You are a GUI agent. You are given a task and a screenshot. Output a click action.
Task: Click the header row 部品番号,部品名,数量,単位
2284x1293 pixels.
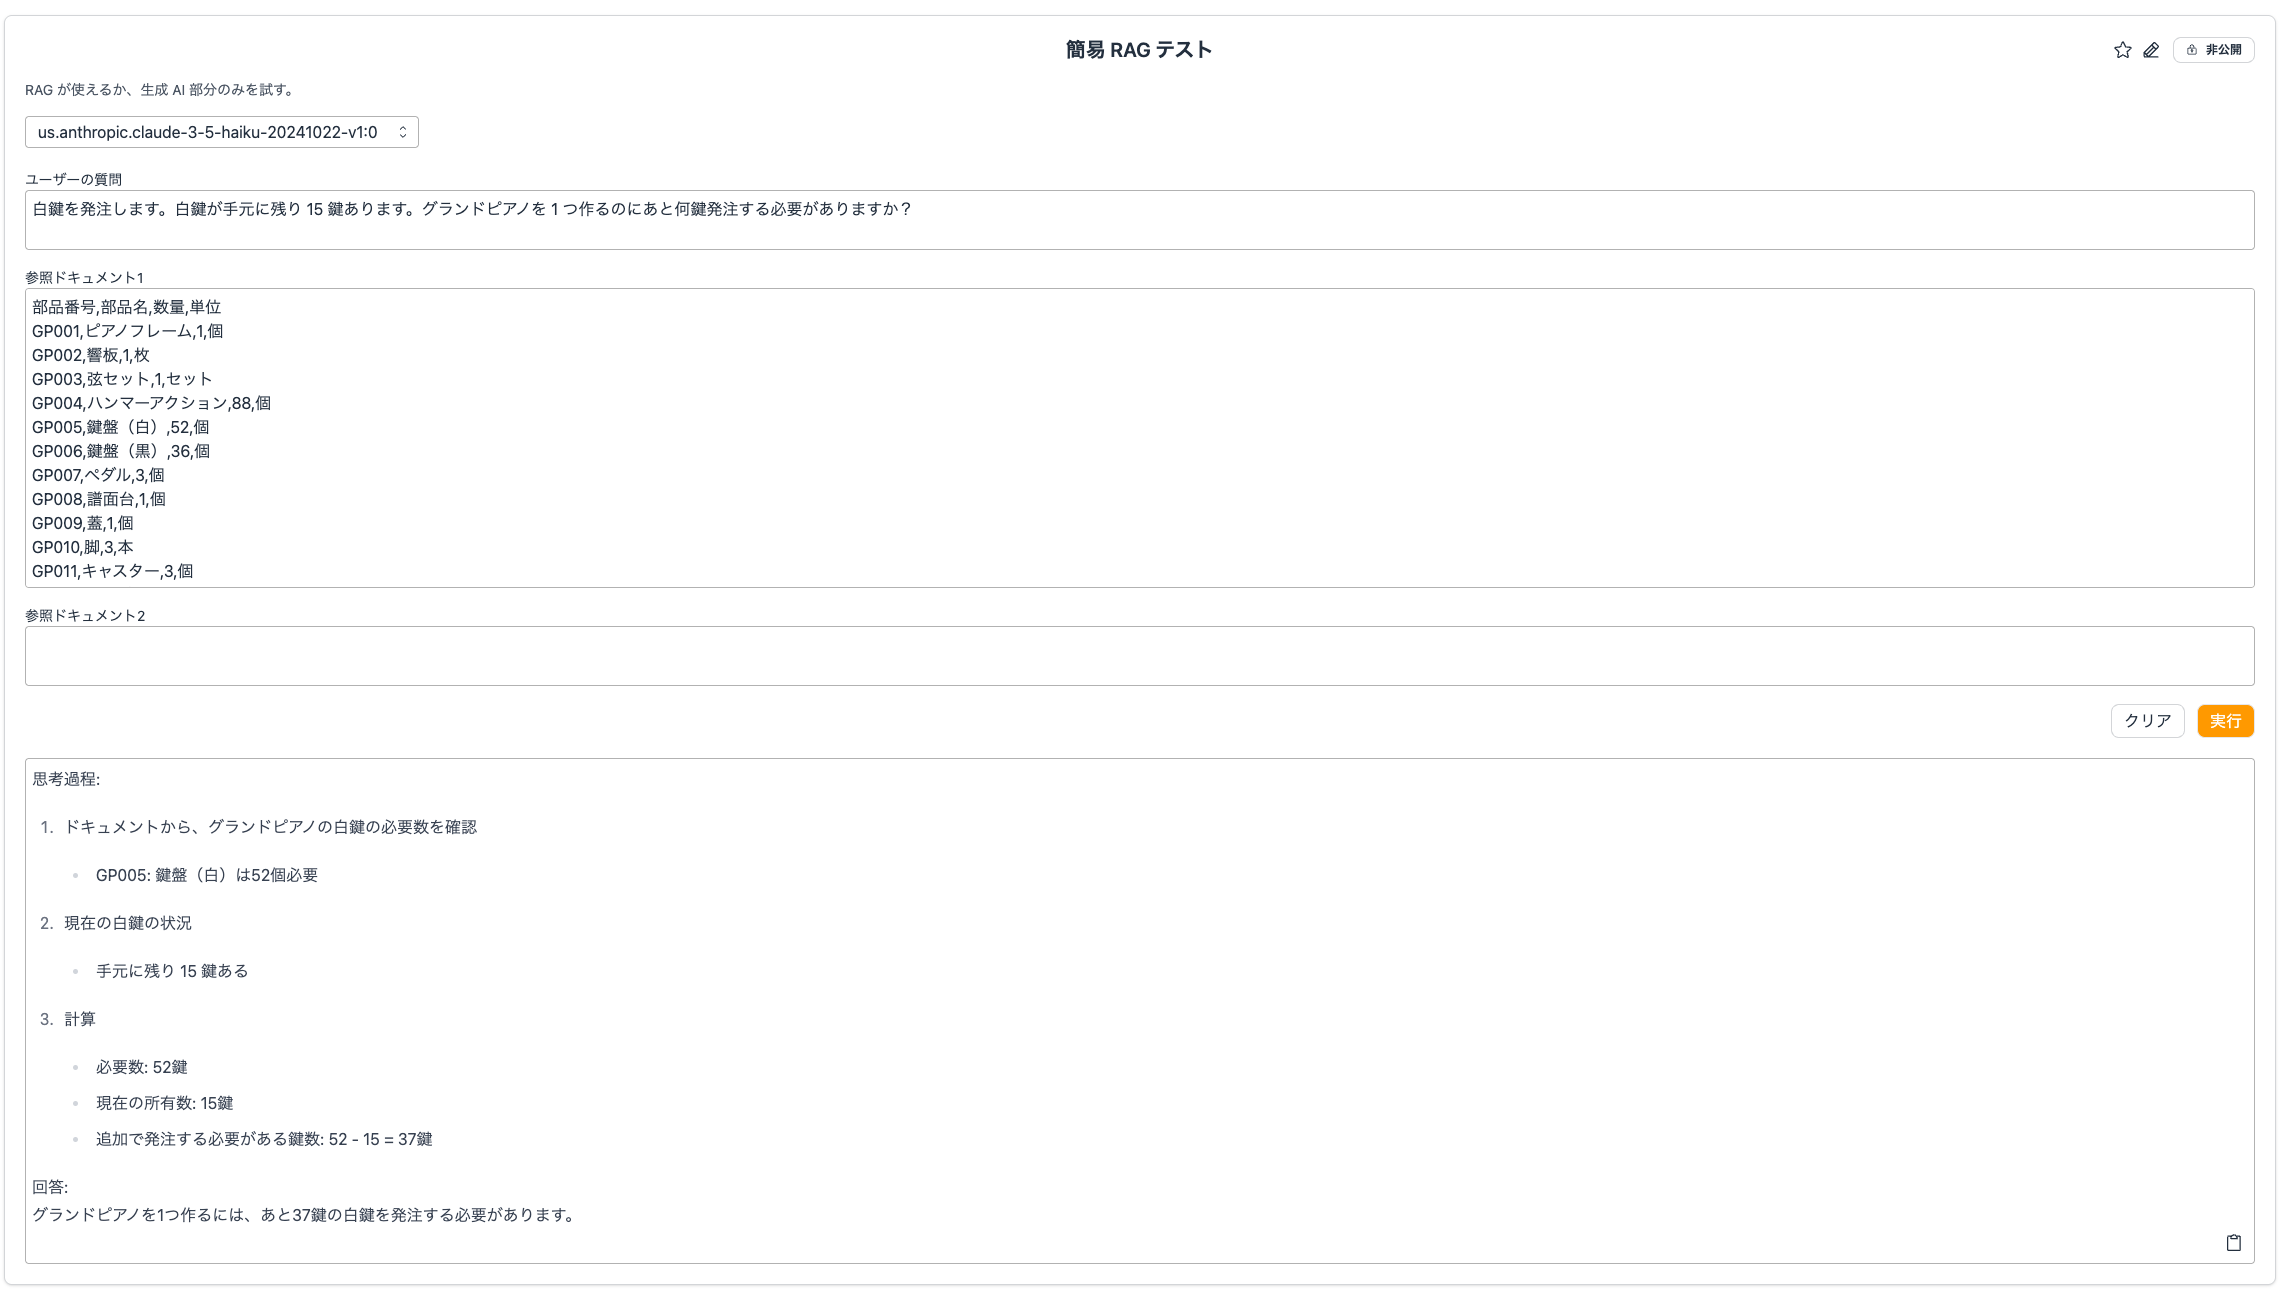126,307
